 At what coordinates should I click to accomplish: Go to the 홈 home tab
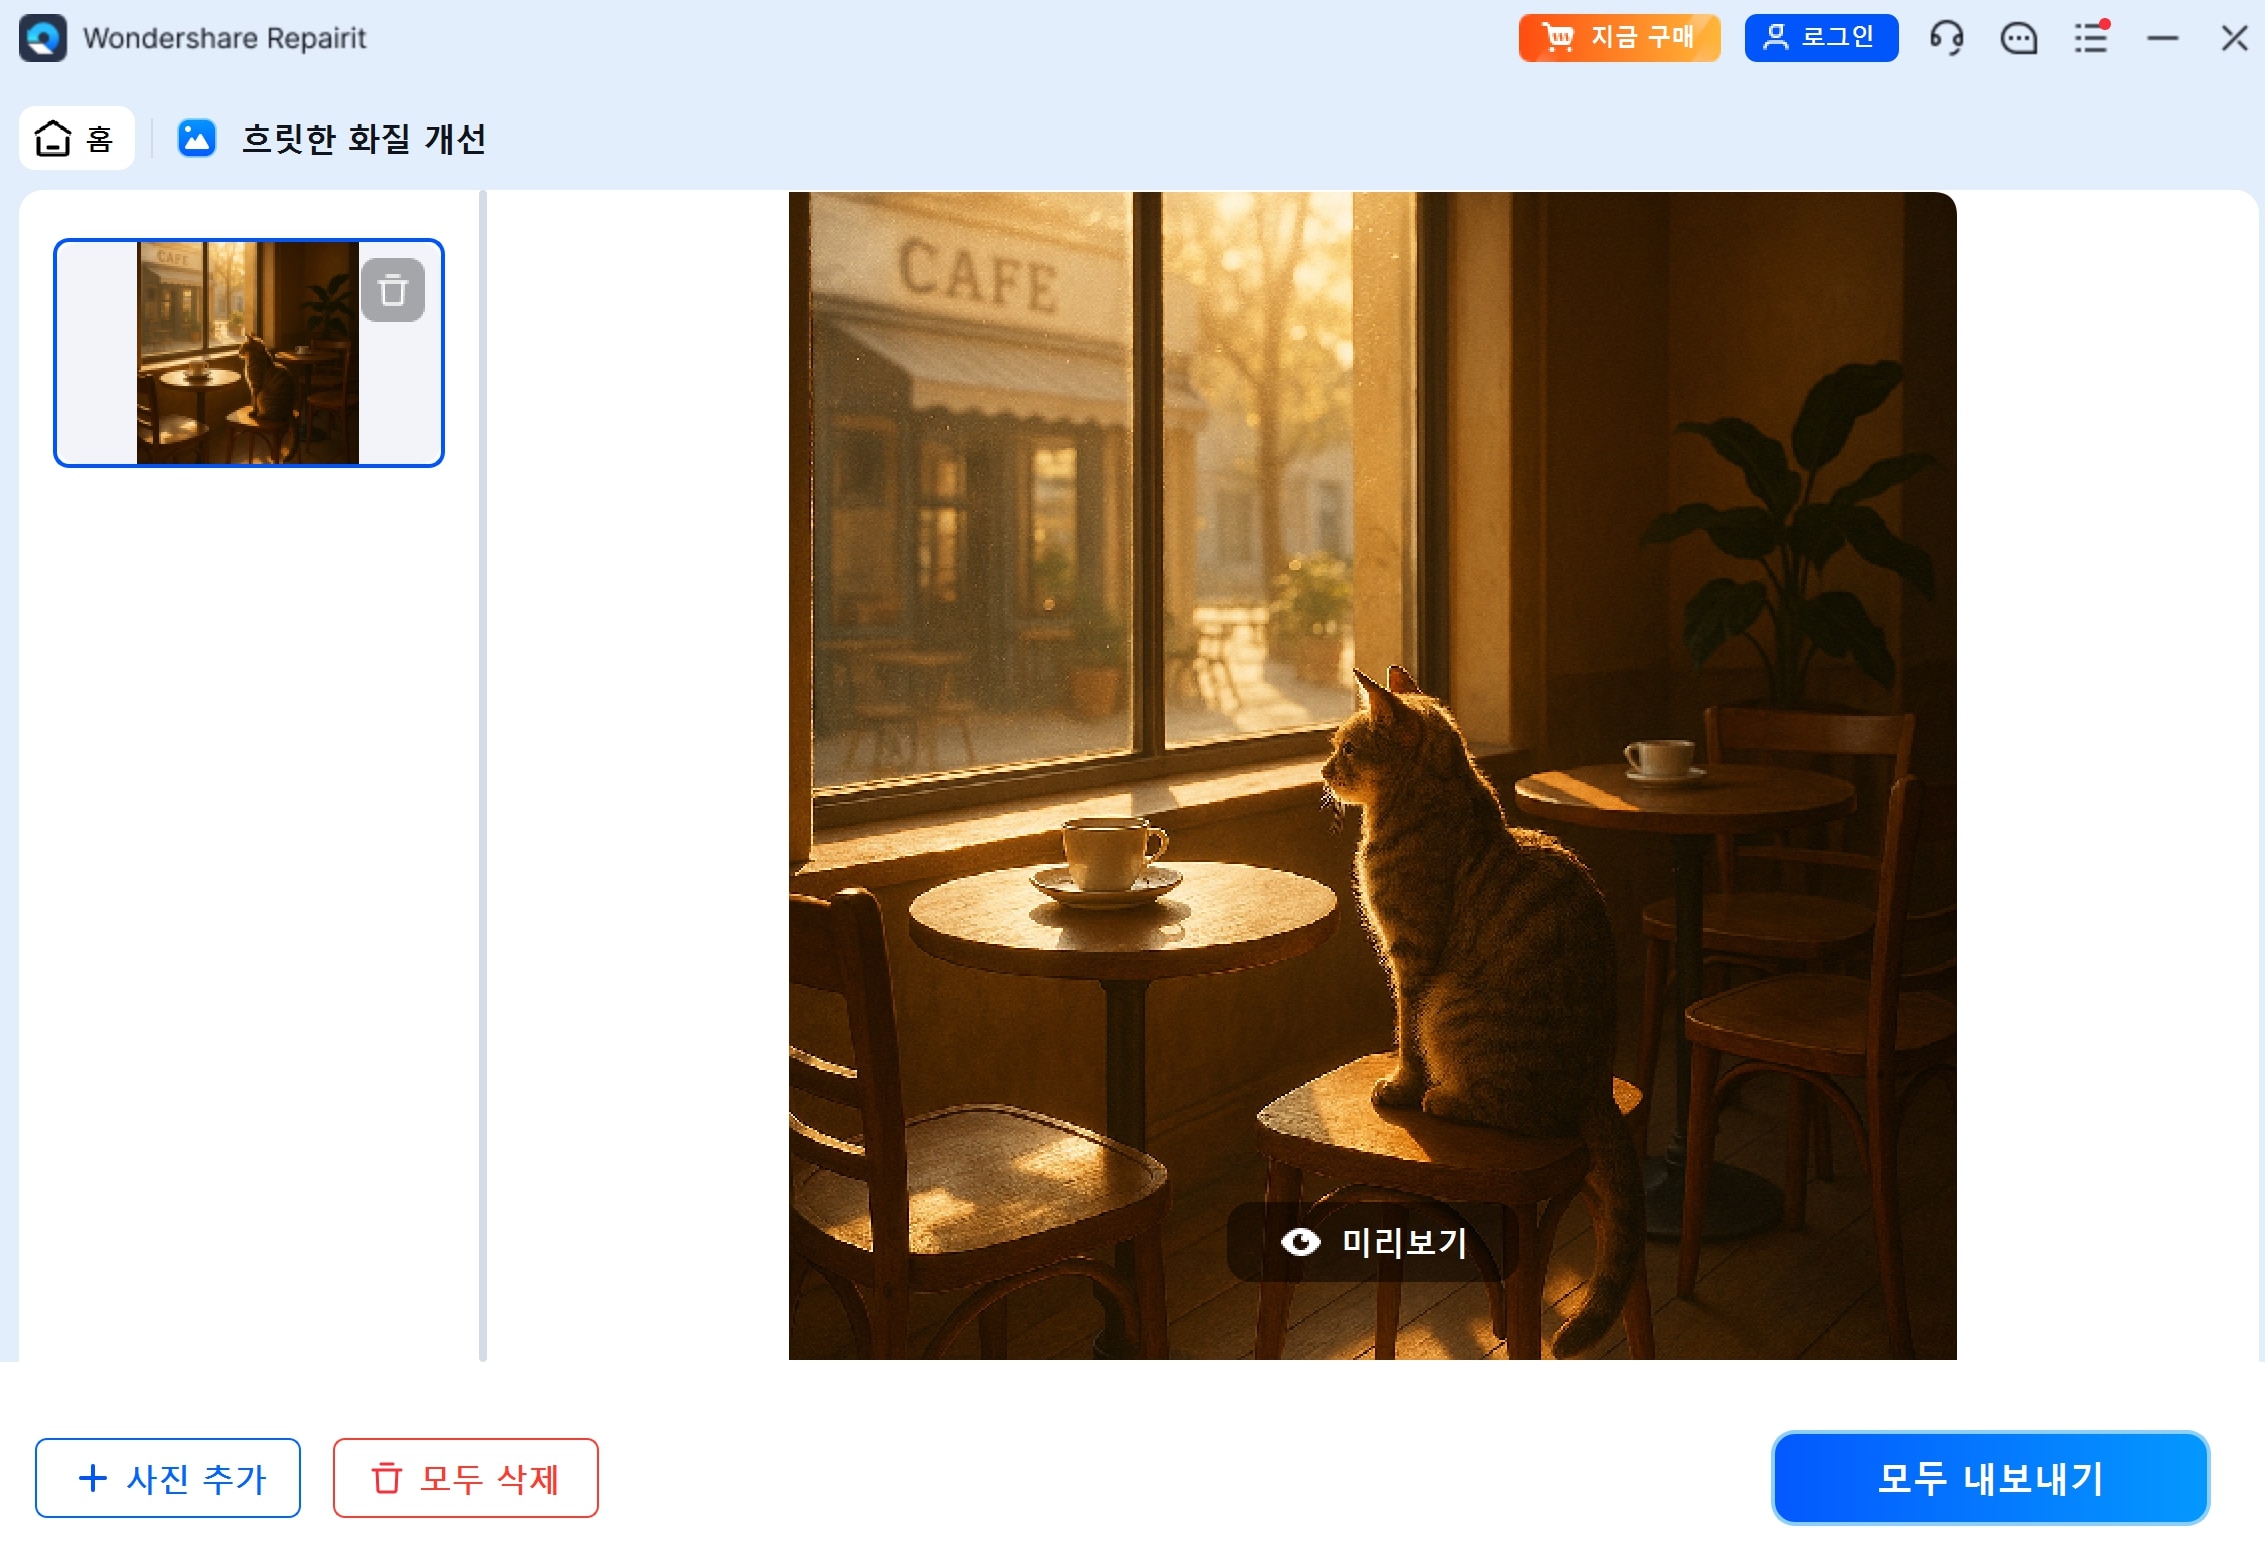[76, 138]
